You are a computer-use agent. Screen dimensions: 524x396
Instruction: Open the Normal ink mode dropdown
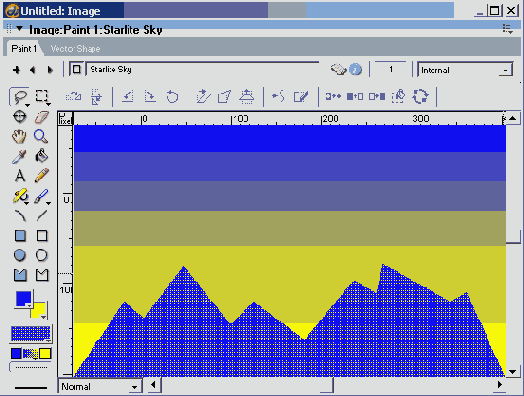(100, 387)
